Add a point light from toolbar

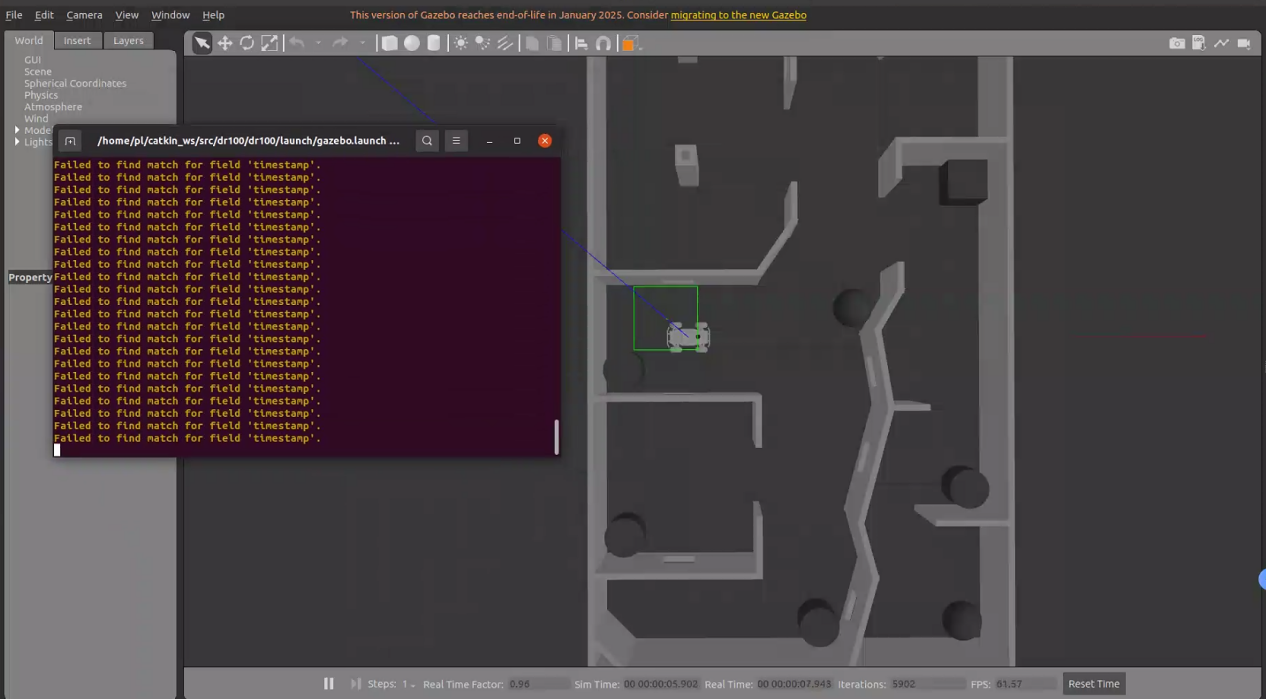pyautogui.click(x=461, y=43)
